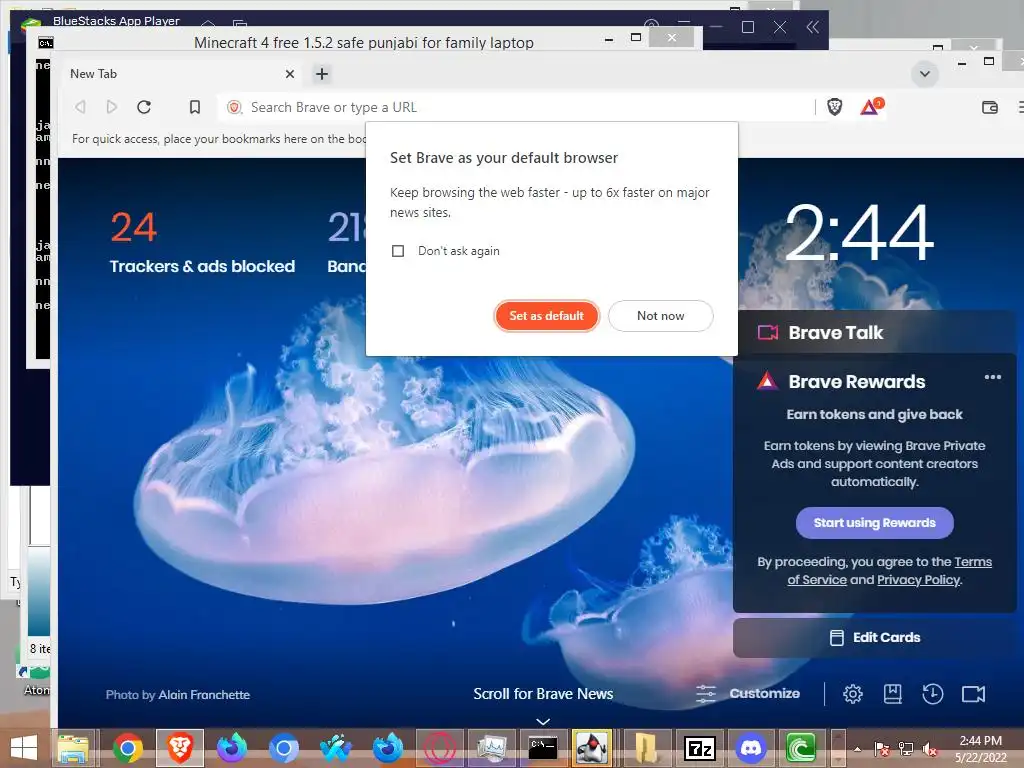Open the taskbar date and time
This screenshot has width=1024, height=768.
tap(980, 748)
